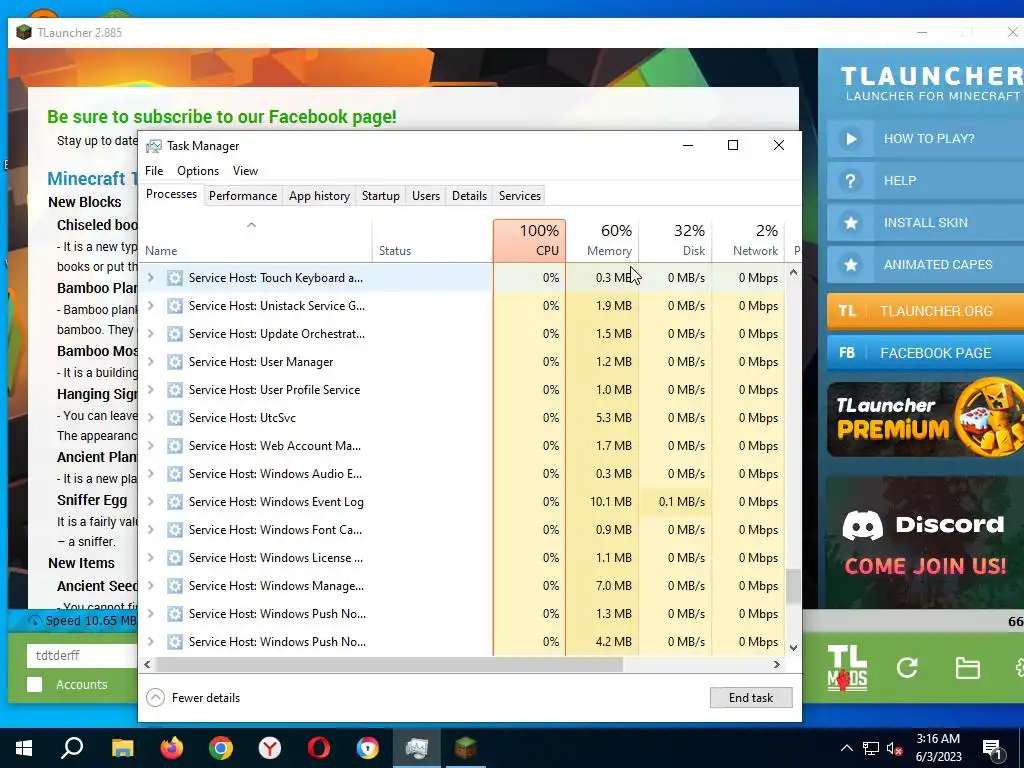Open the View menu in Task Manager
1024x768 pixels.
[x=246, y=170]
